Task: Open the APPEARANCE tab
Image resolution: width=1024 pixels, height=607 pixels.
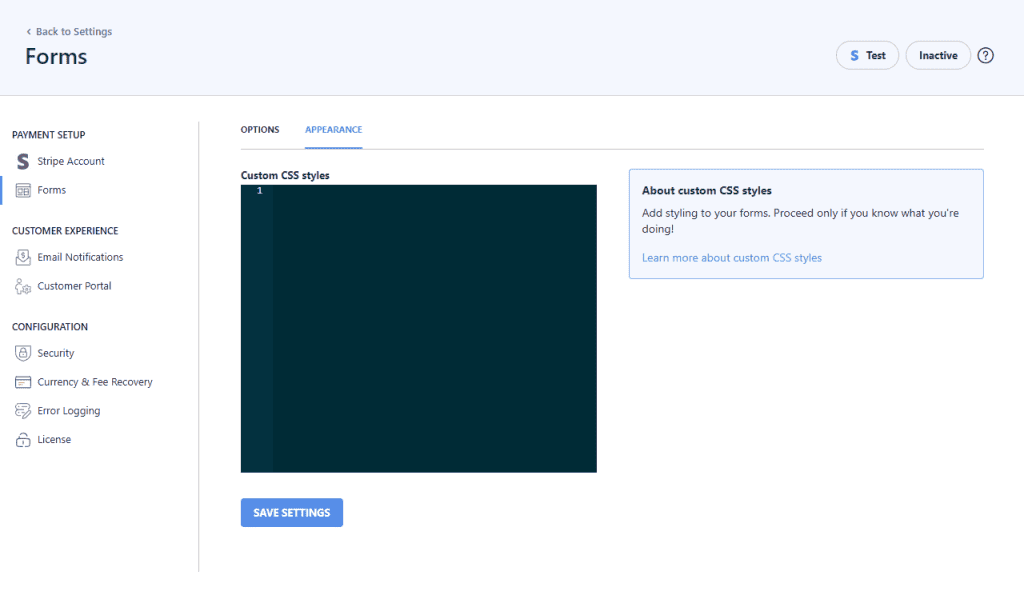Action: (333, 129)
